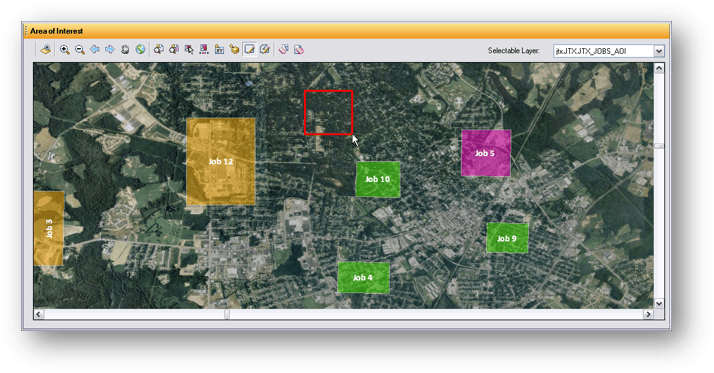Click the Job 12 orange area
Viewport: 714px width, 373px height.
click(x=221, y=162)
